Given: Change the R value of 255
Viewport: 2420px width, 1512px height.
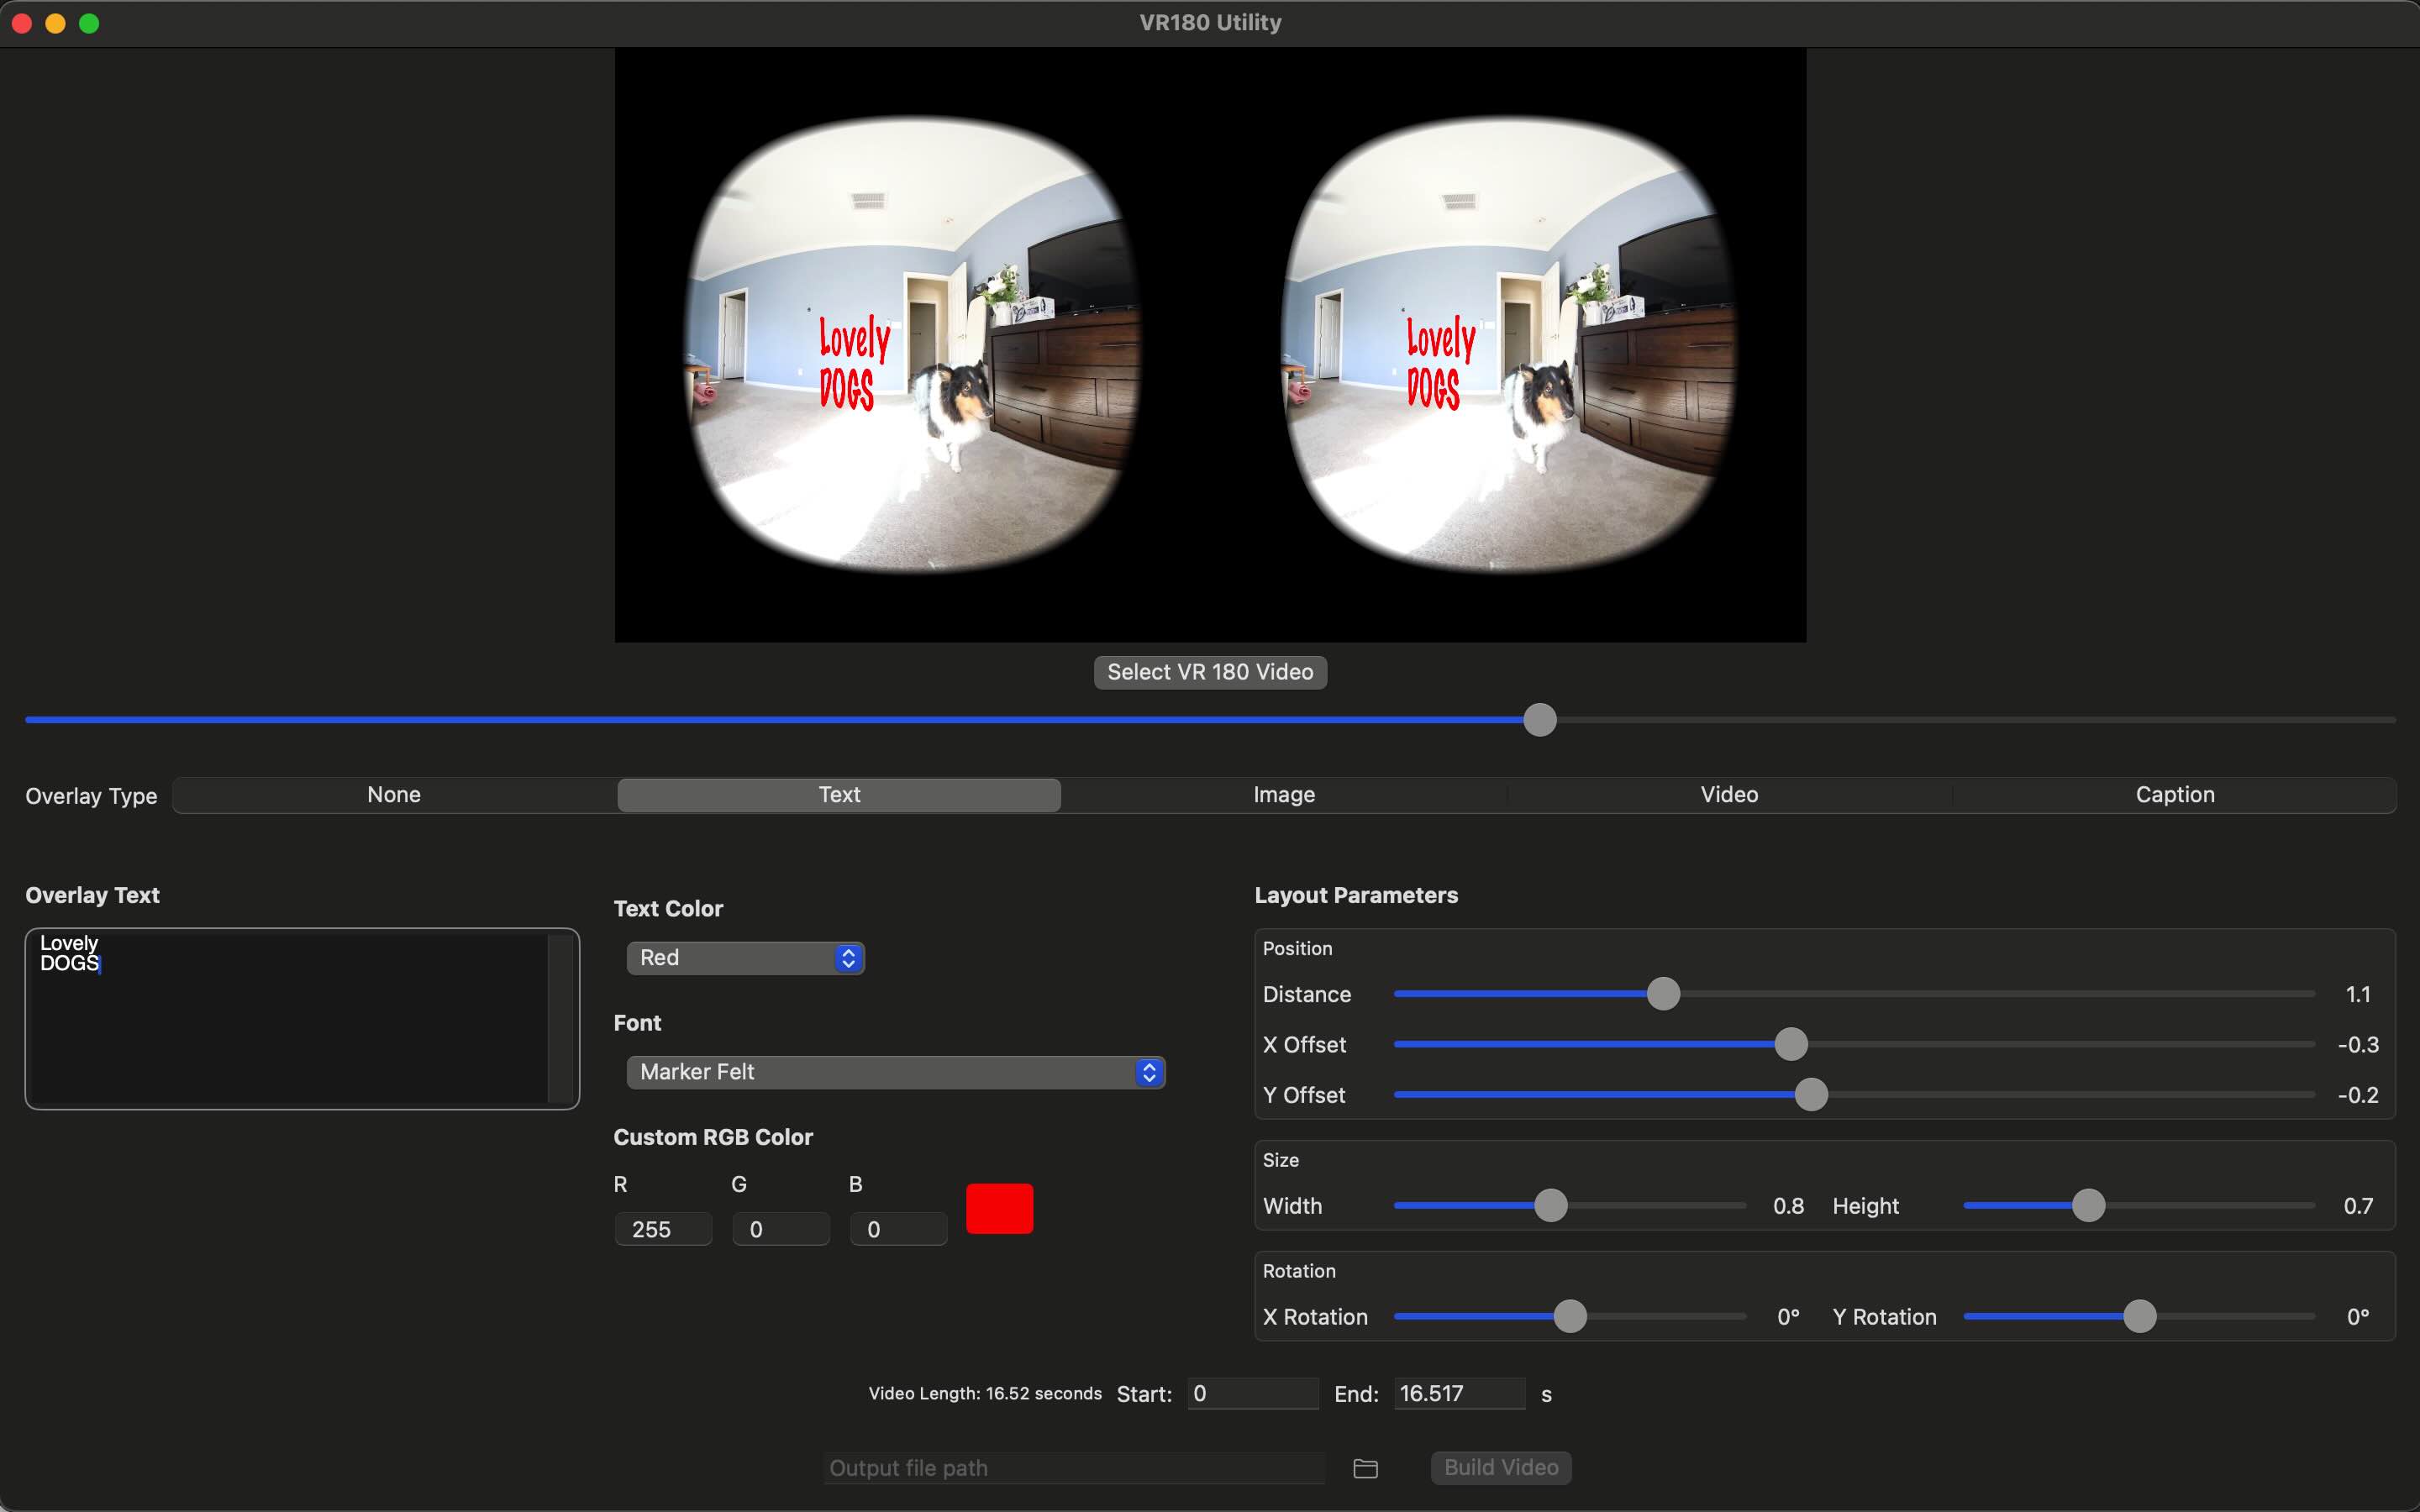Looking at the screenshot, I should click(x=662, y=1228).
